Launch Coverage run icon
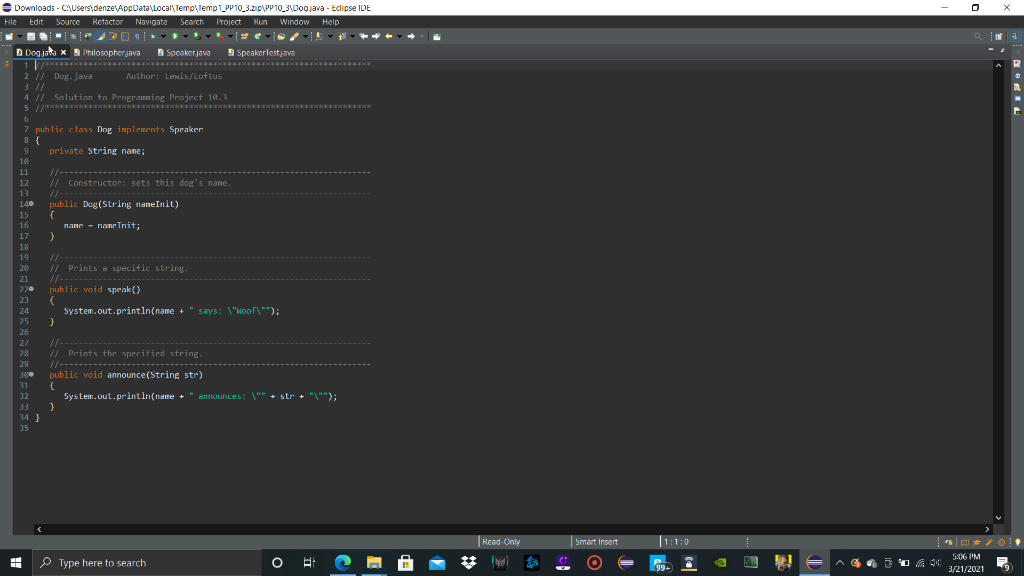The width and height of the screenshot is (1024, 576). [198, 37]
